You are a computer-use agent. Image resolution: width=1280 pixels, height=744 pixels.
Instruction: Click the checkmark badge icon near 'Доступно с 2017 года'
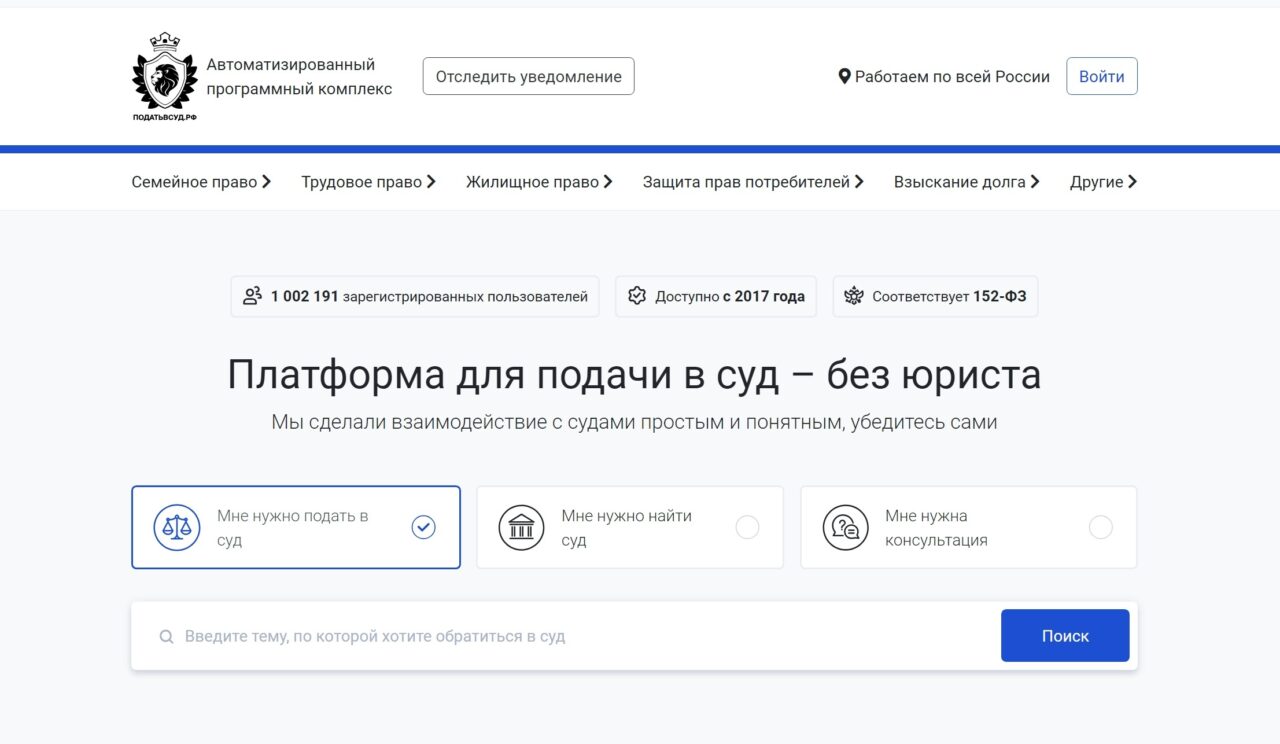637,296
